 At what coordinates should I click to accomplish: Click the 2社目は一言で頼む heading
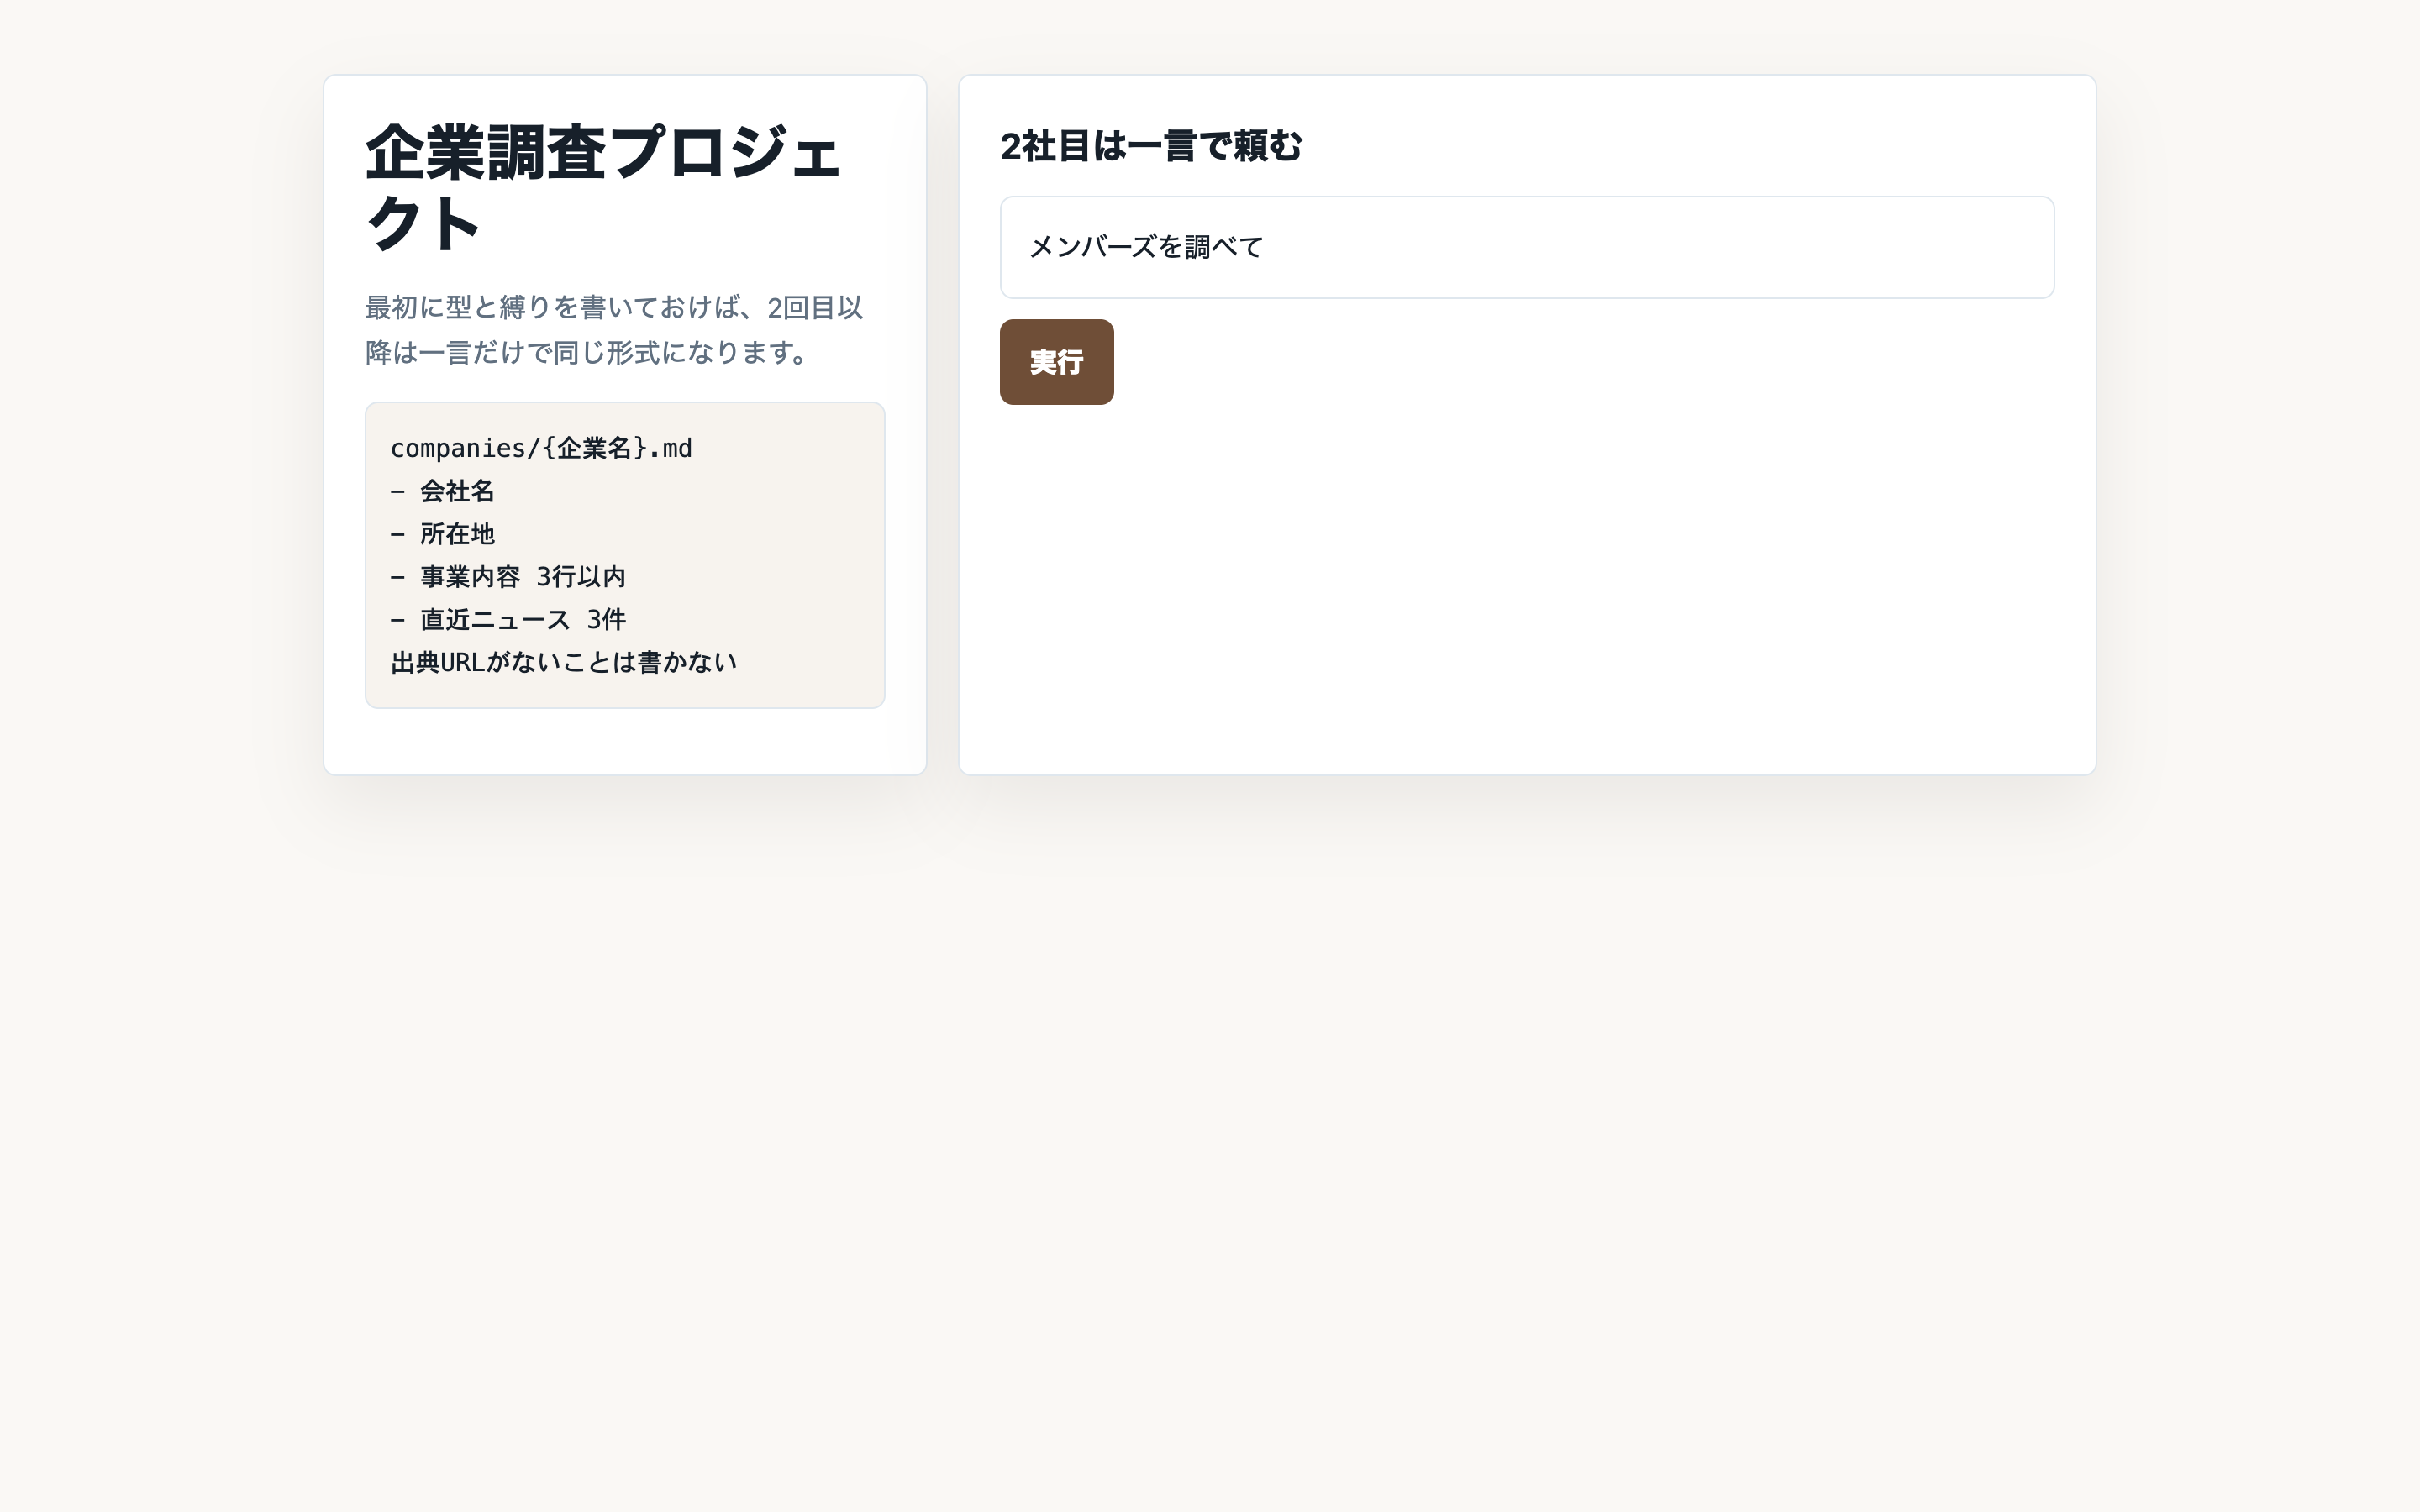point(1151,146)
